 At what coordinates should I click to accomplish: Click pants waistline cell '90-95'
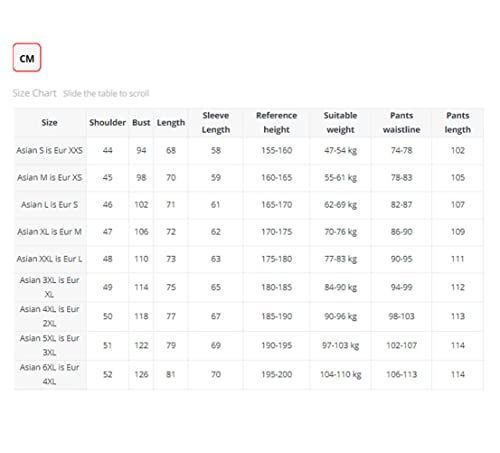(x=401, y=259)
